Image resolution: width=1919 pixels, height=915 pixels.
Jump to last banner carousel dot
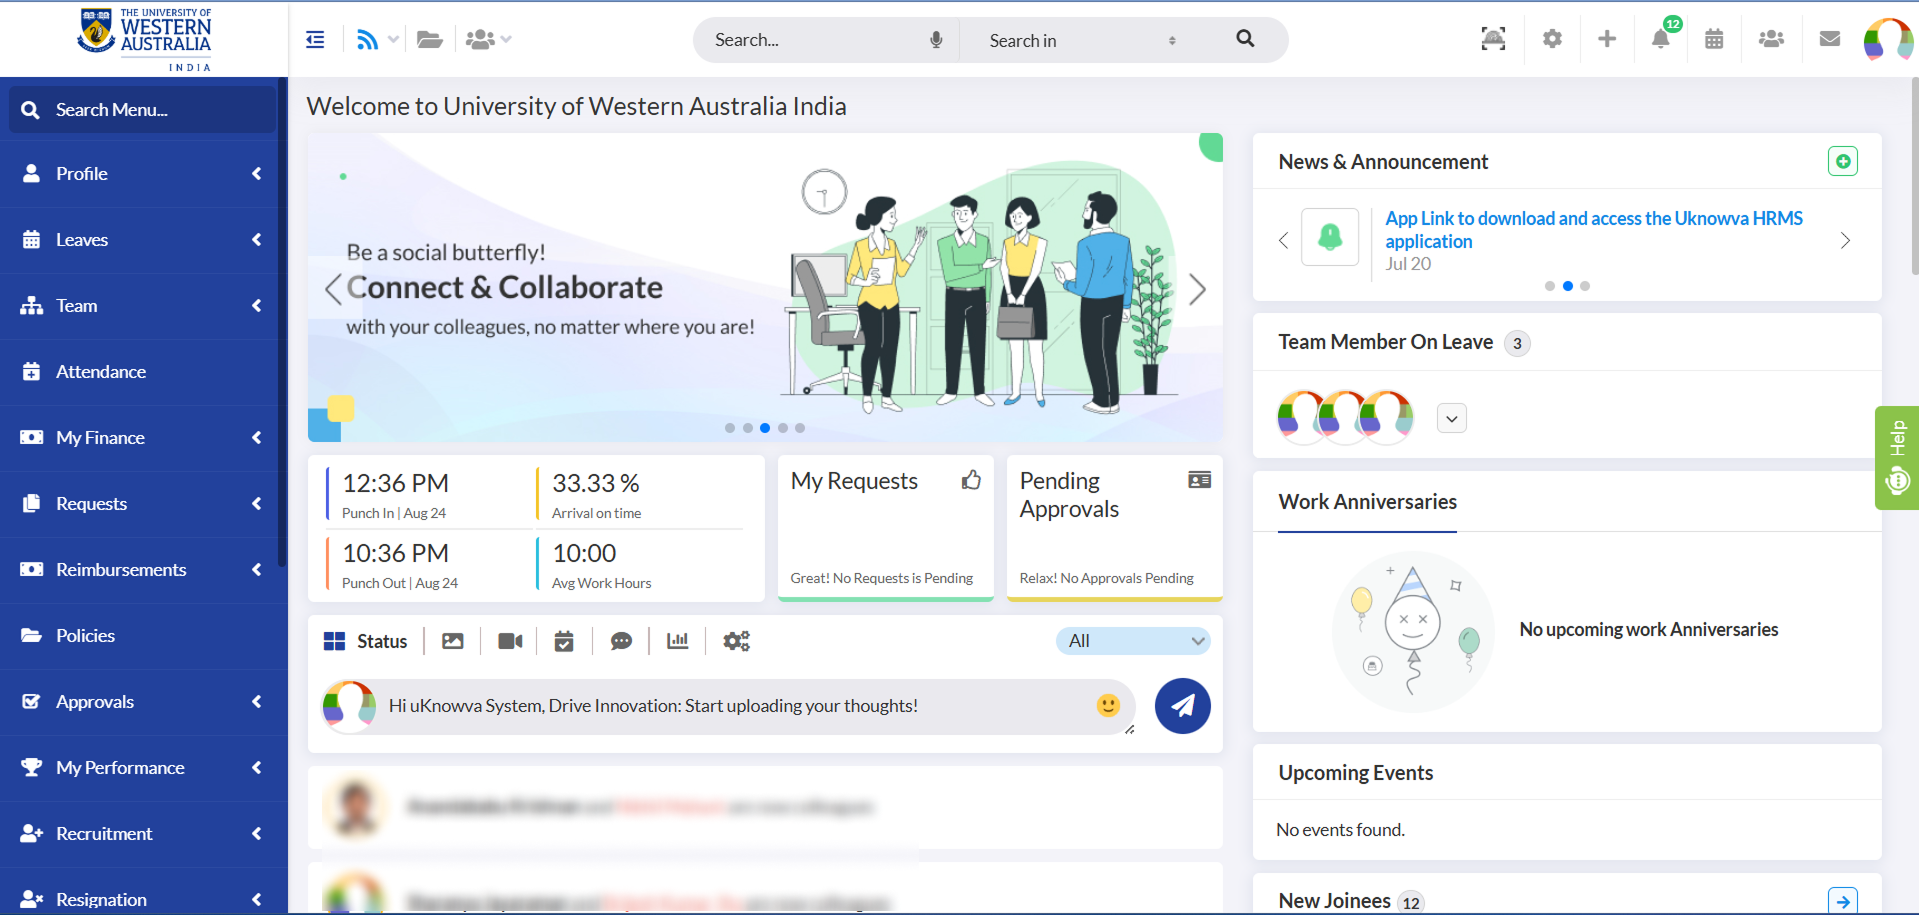point(800,428)
